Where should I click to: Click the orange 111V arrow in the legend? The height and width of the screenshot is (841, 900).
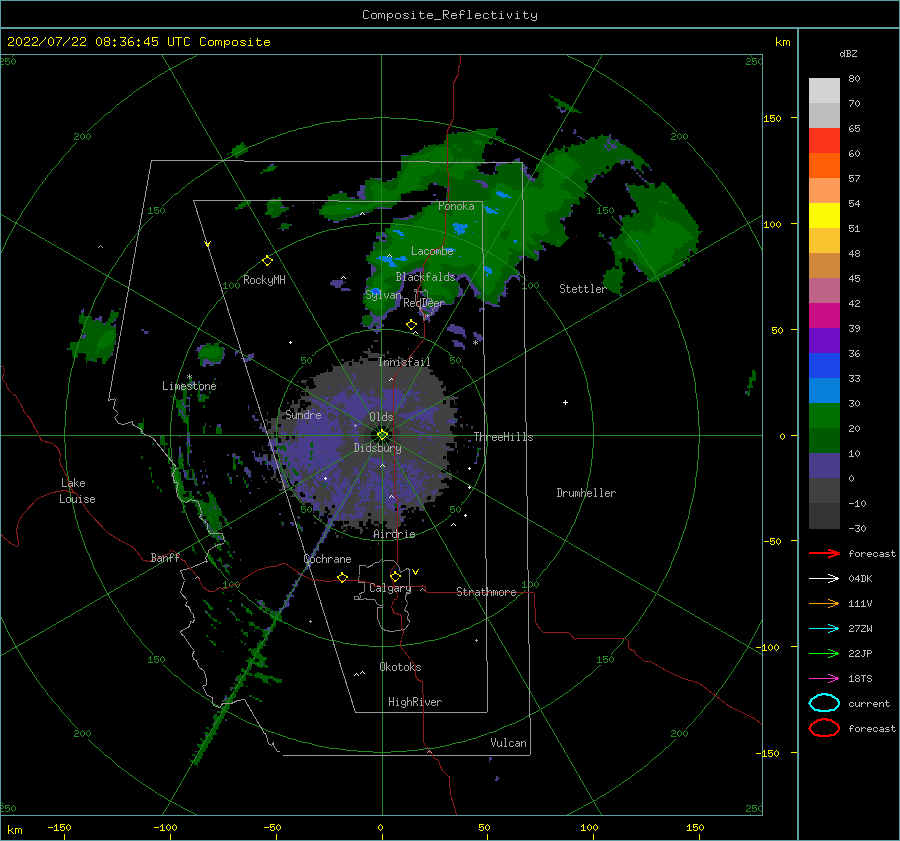pyautogui.click(x=824, y=603)
